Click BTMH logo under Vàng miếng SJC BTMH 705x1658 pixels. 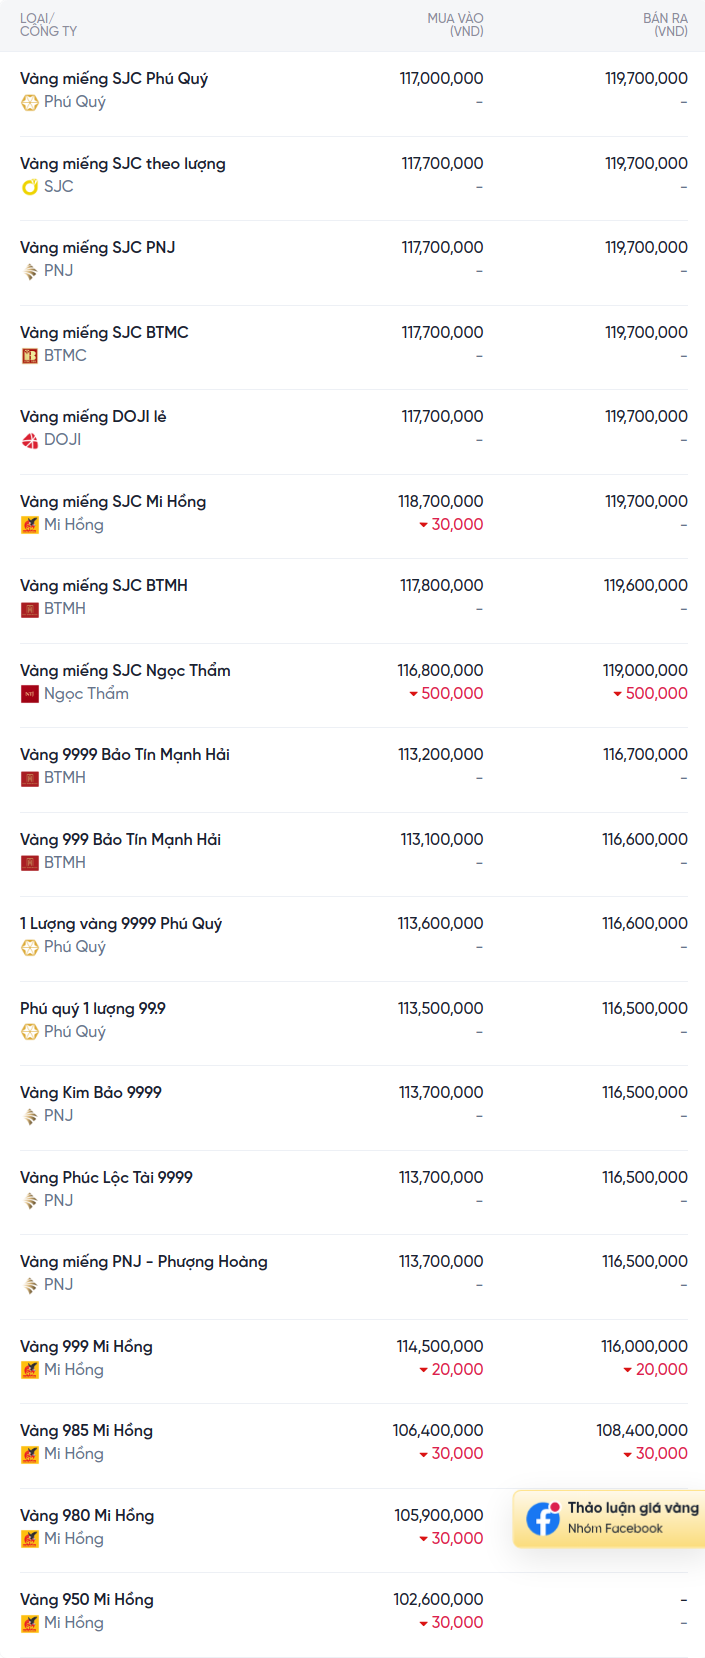(x=30, y=609)
